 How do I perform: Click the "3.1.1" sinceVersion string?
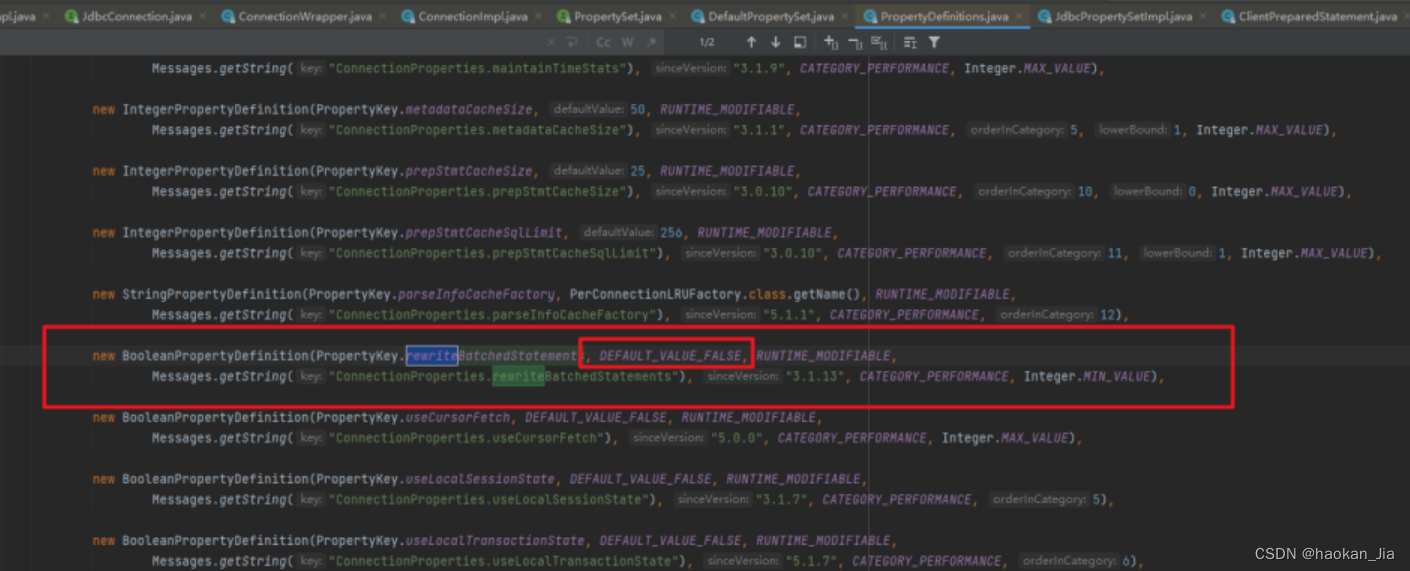758,130
